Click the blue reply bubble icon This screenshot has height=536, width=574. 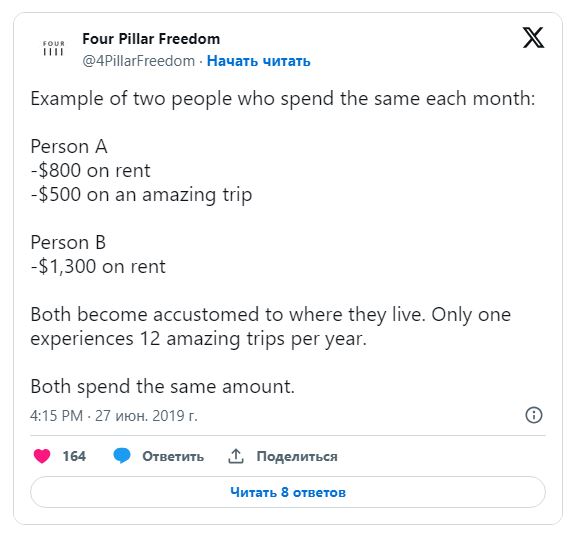122,456
